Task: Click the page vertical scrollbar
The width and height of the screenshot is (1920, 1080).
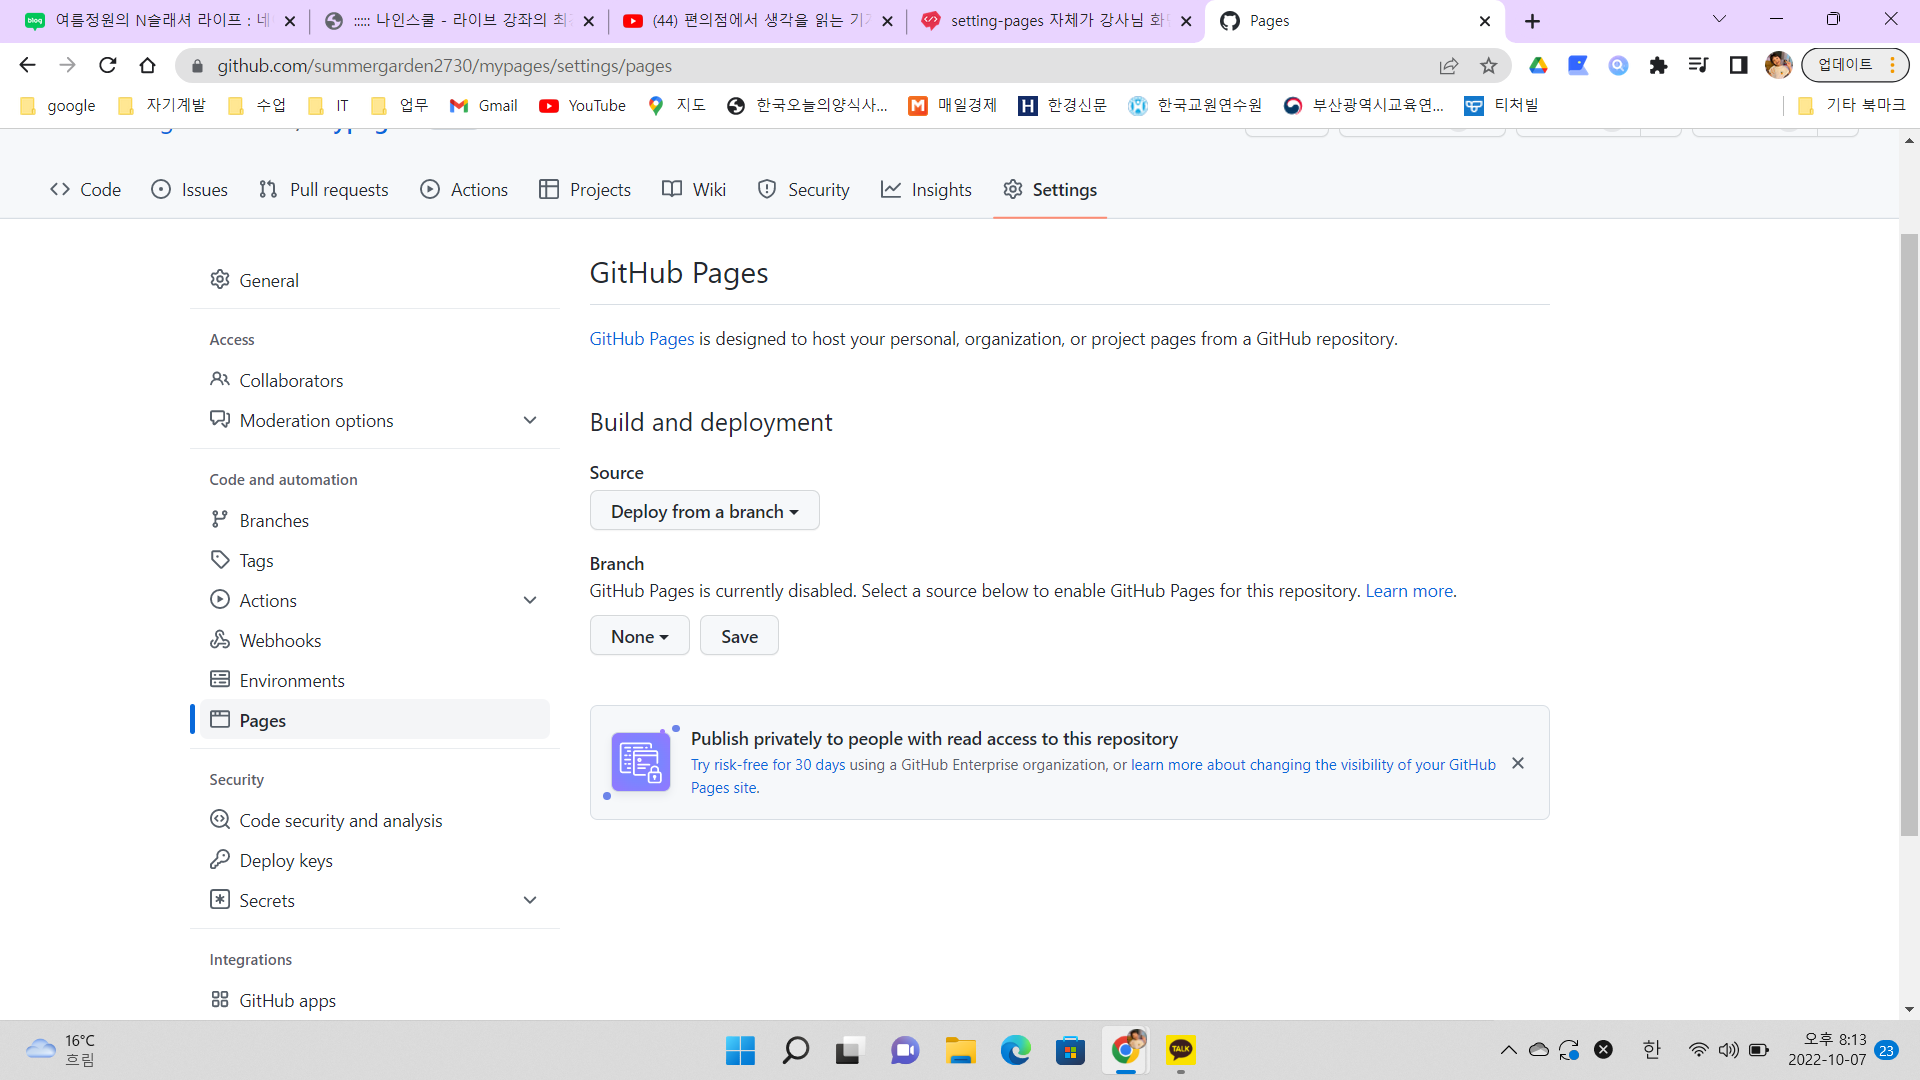Action: pos(1909,535)
